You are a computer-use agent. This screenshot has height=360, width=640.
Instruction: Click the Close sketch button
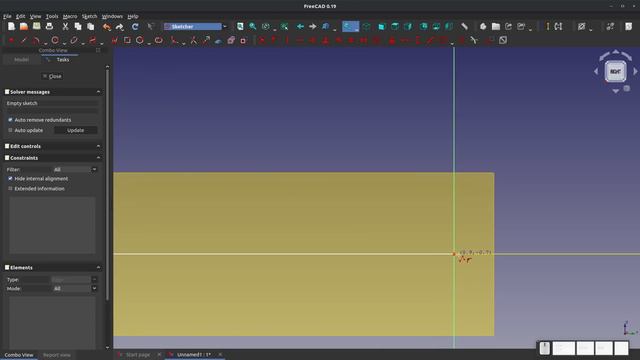pos(52,76)
